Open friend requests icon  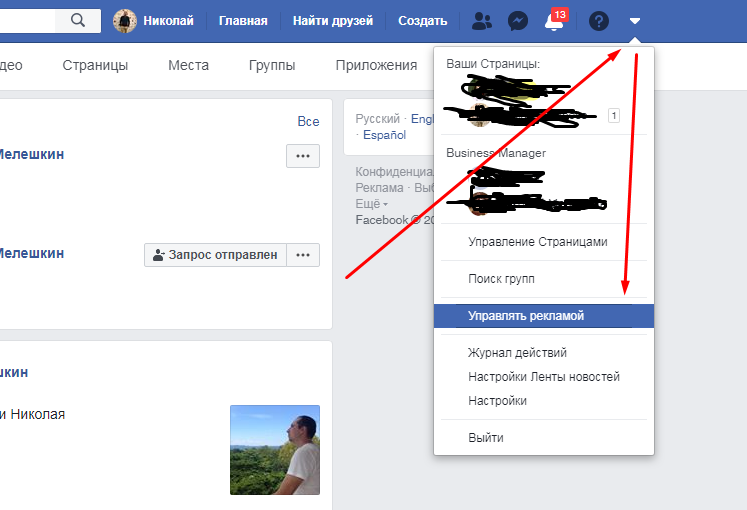coord(482,21)
